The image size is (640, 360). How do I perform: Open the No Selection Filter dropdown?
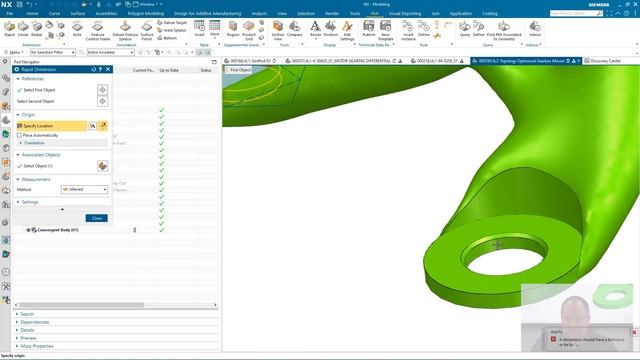[53, 52]
